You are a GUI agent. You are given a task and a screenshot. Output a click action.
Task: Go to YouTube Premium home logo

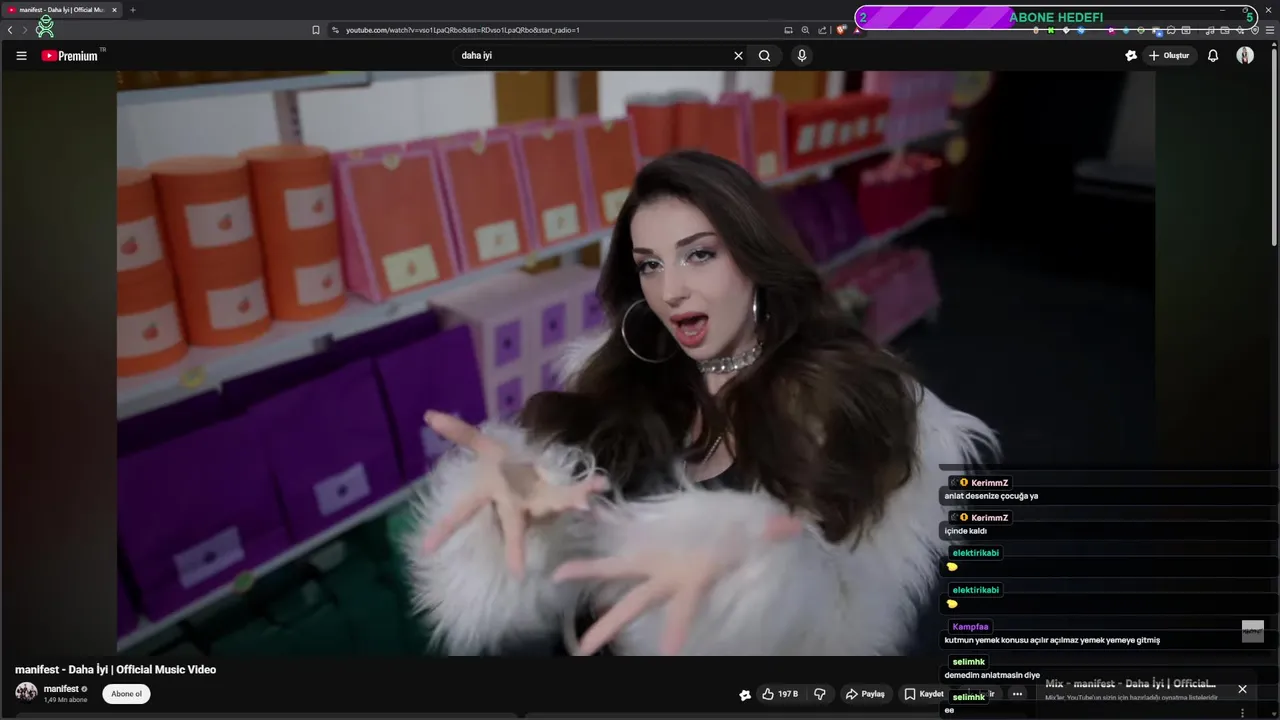pos(70,56)
